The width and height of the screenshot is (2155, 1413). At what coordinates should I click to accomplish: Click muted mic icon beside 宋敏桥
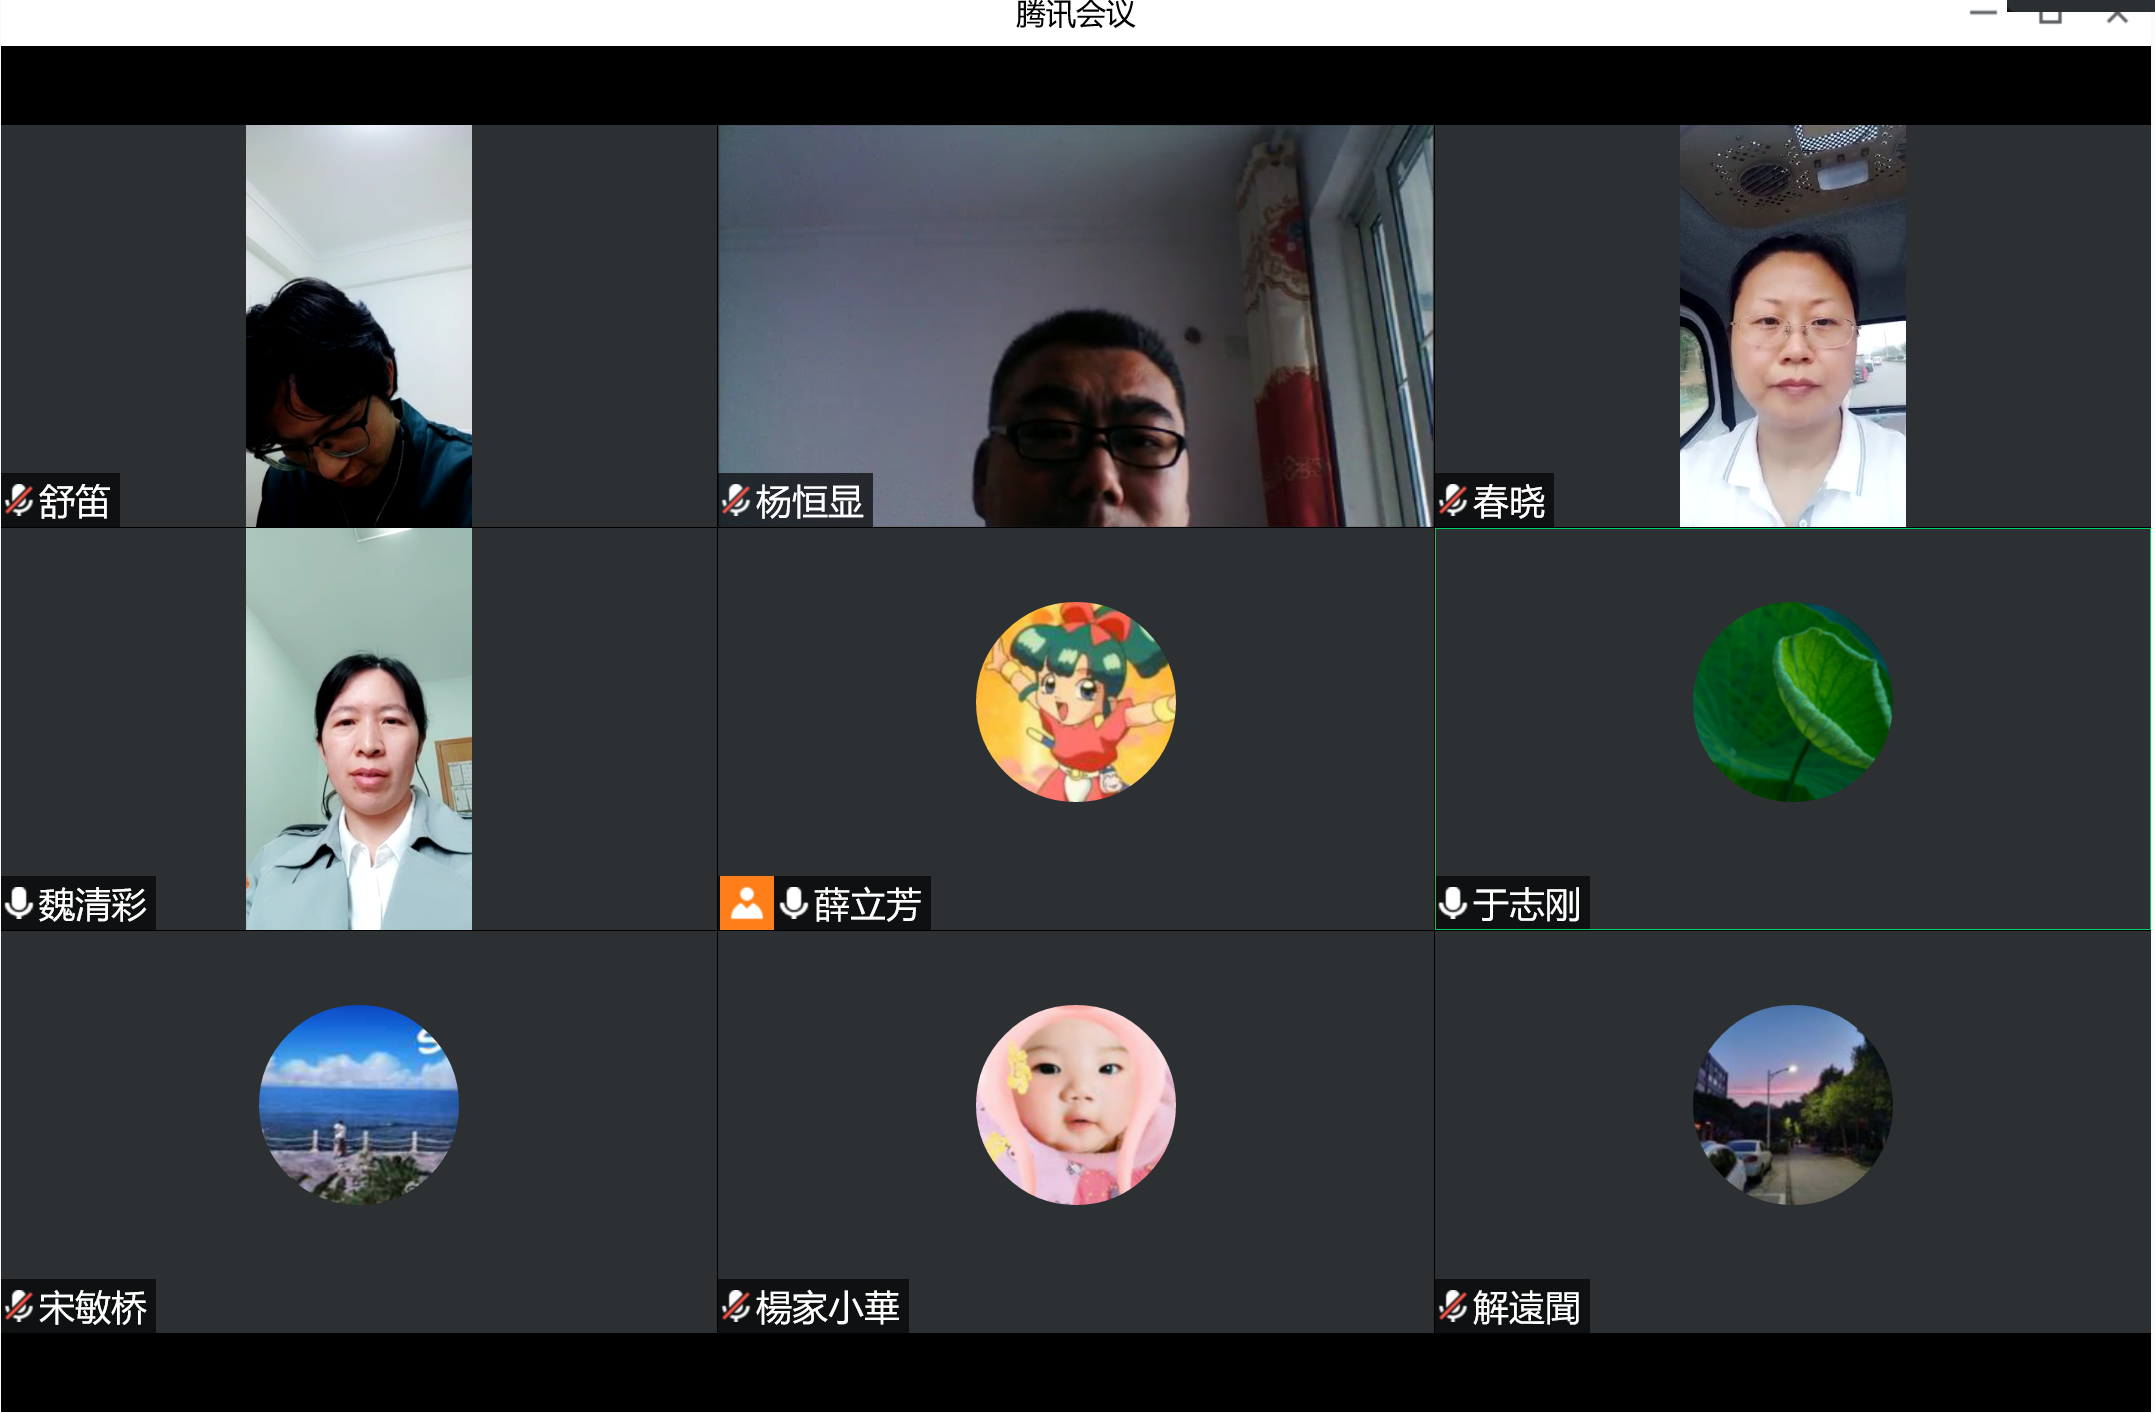(20, 1306)
